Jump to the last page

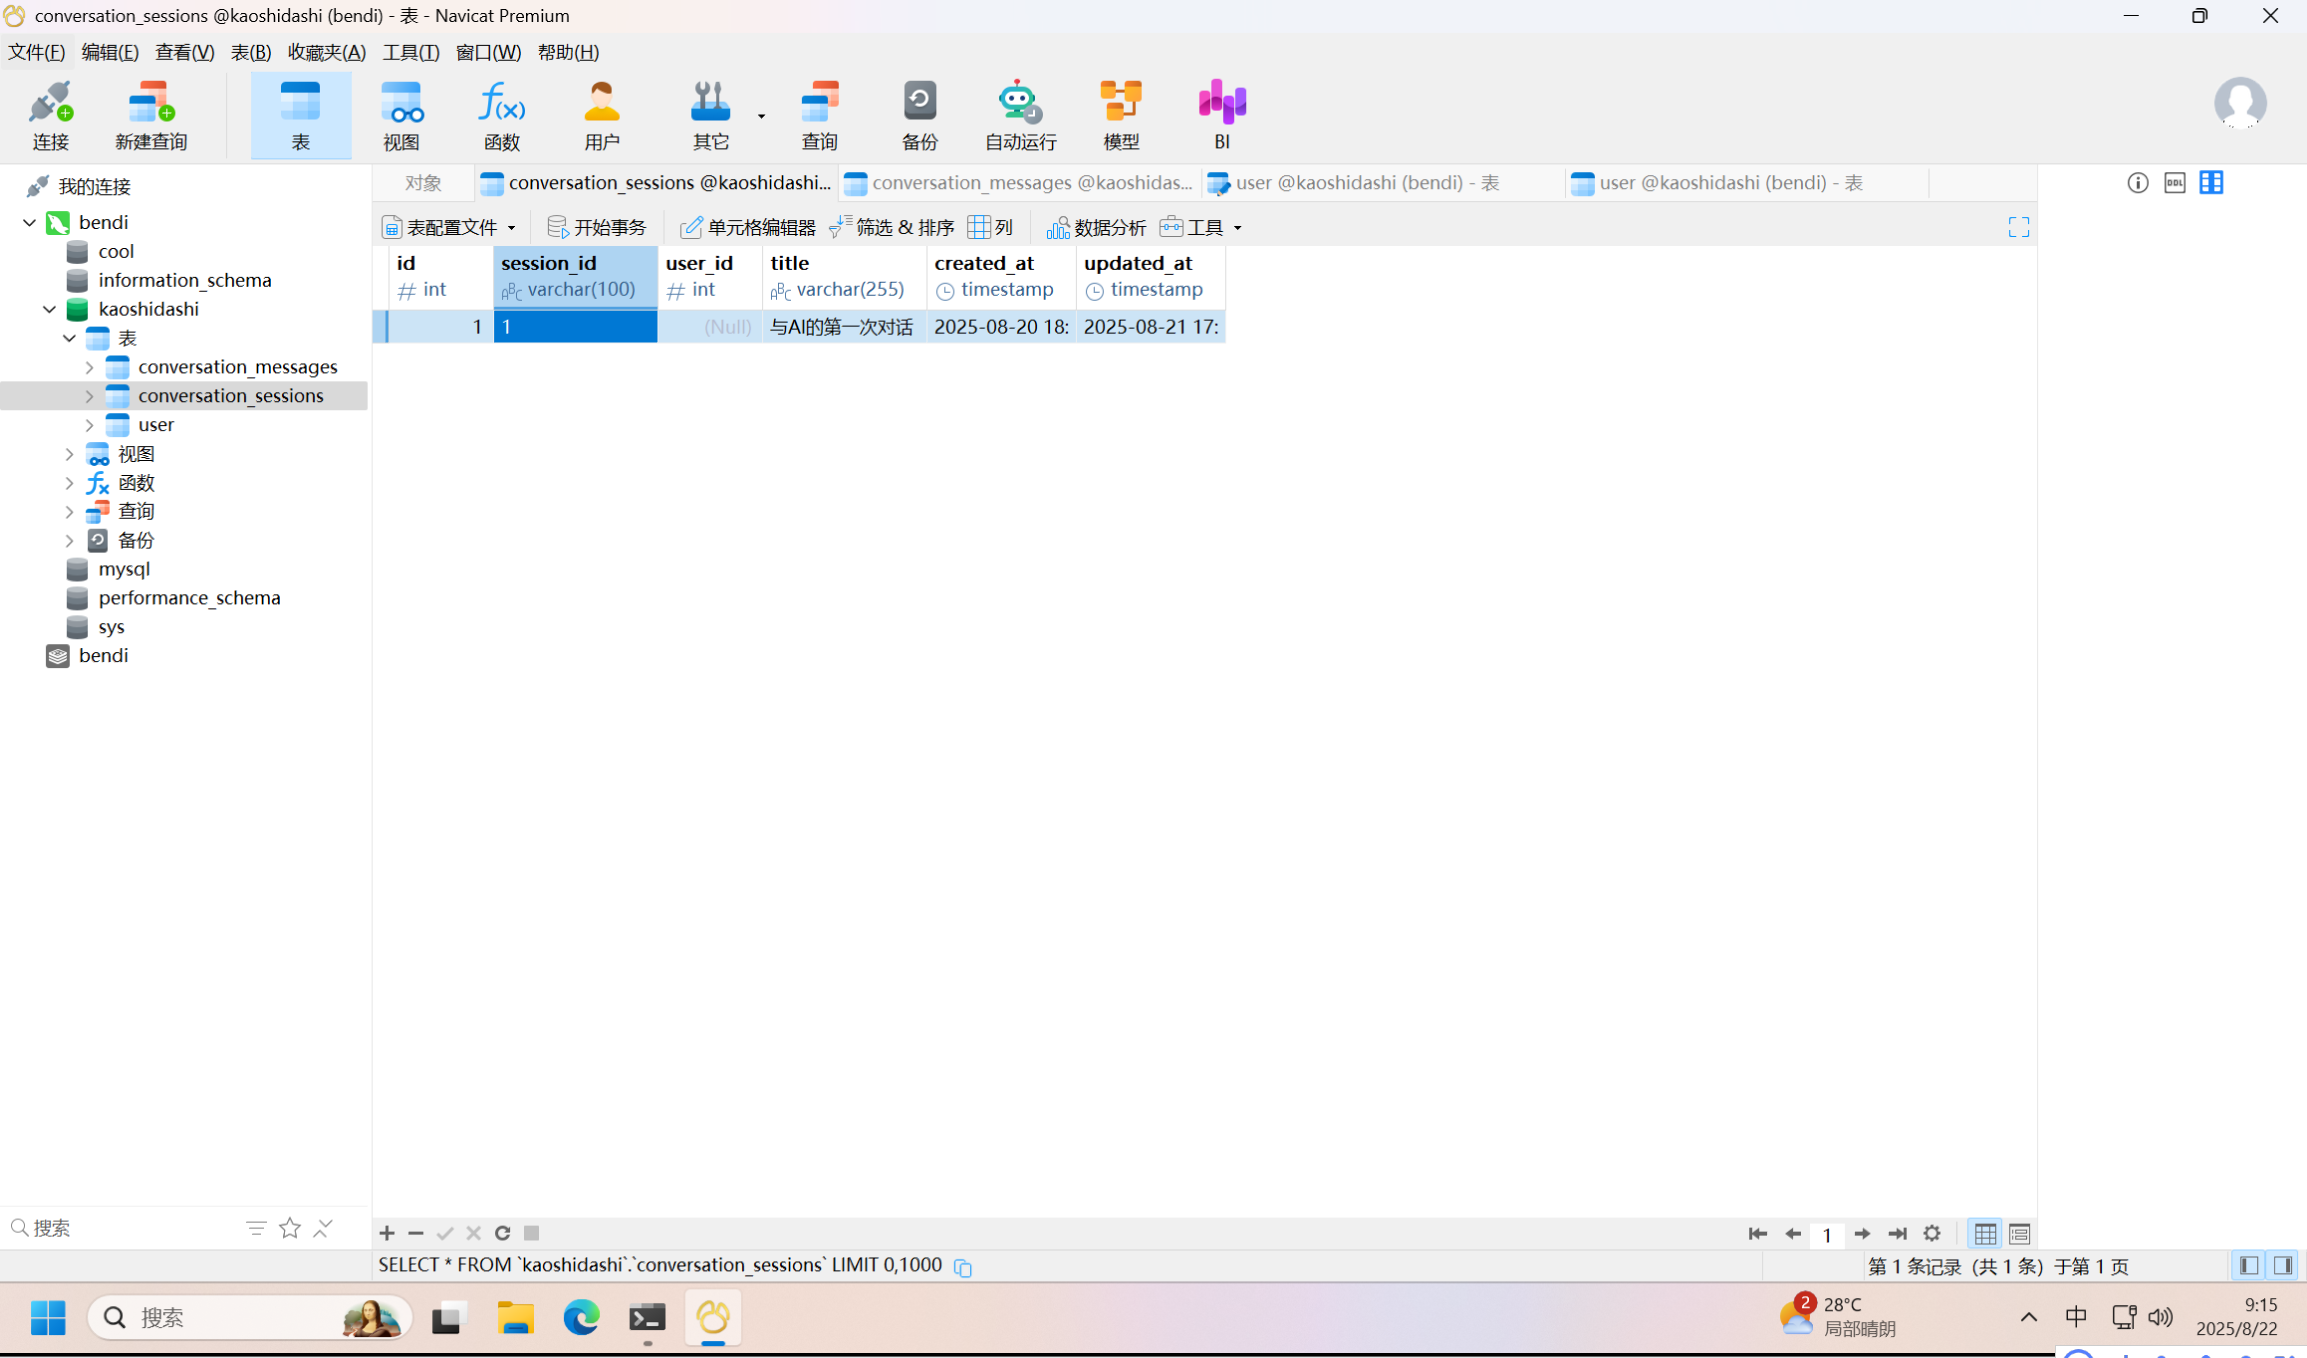[1897, 1234]
